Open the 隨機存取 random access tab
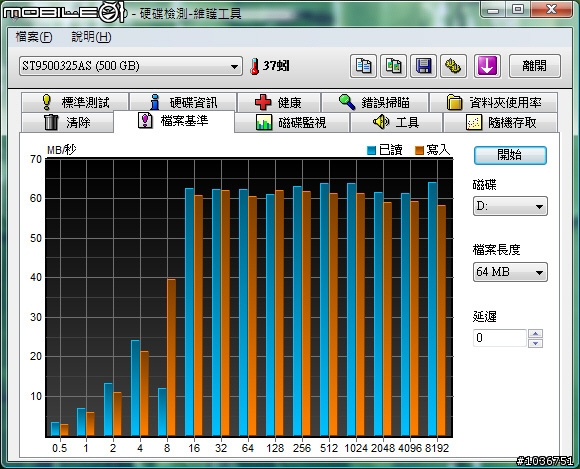This screenshot has width=580, height=469. point(500,122)
